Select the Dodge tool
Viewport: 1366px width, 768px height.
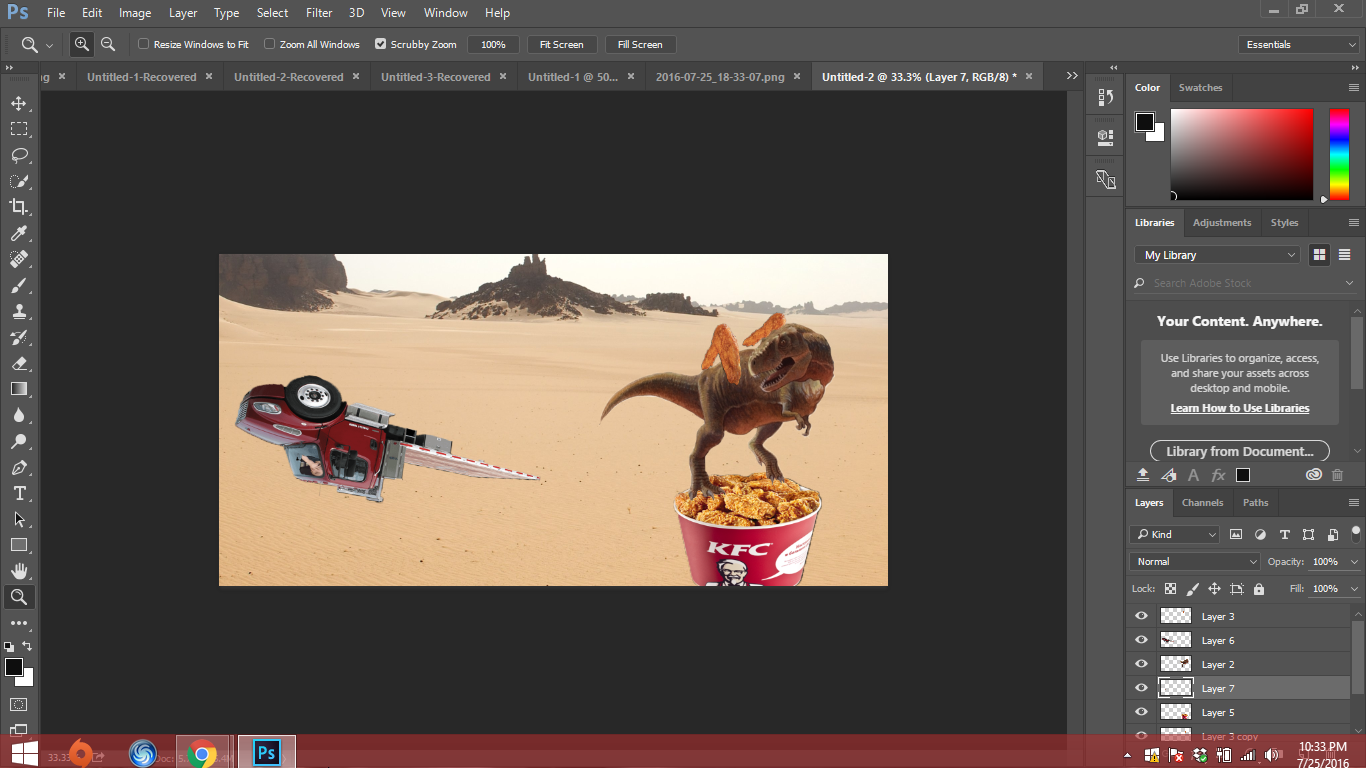tap(19, 441)
